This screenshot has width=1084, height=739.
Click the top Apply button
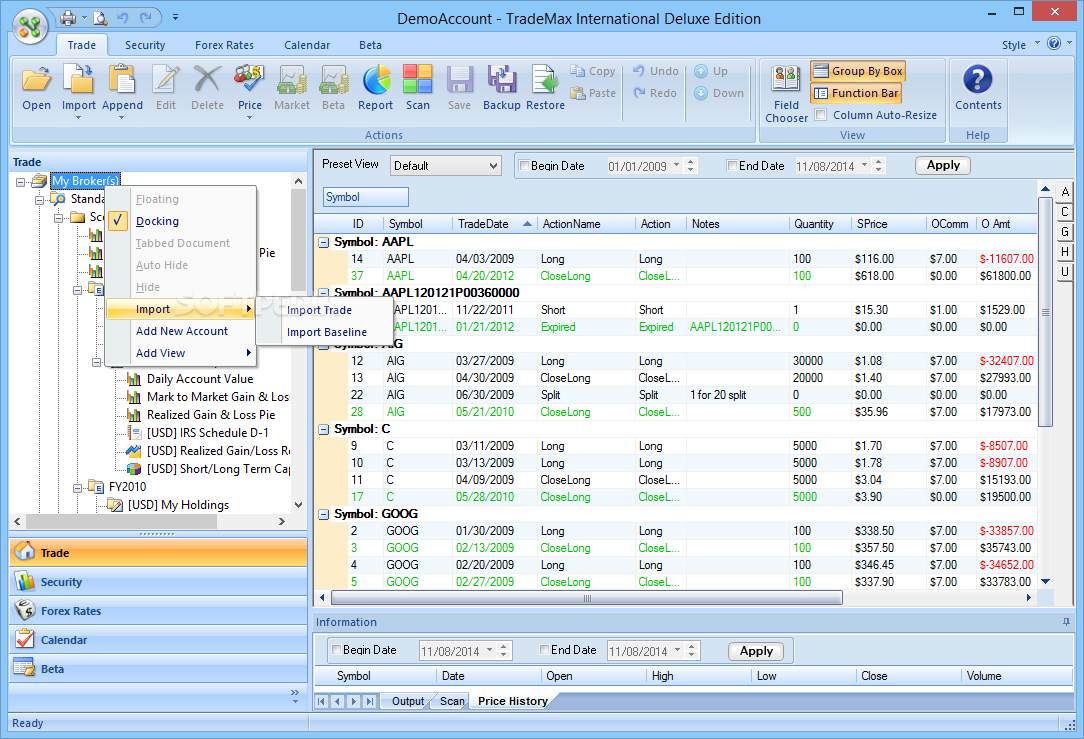[943, 165]
